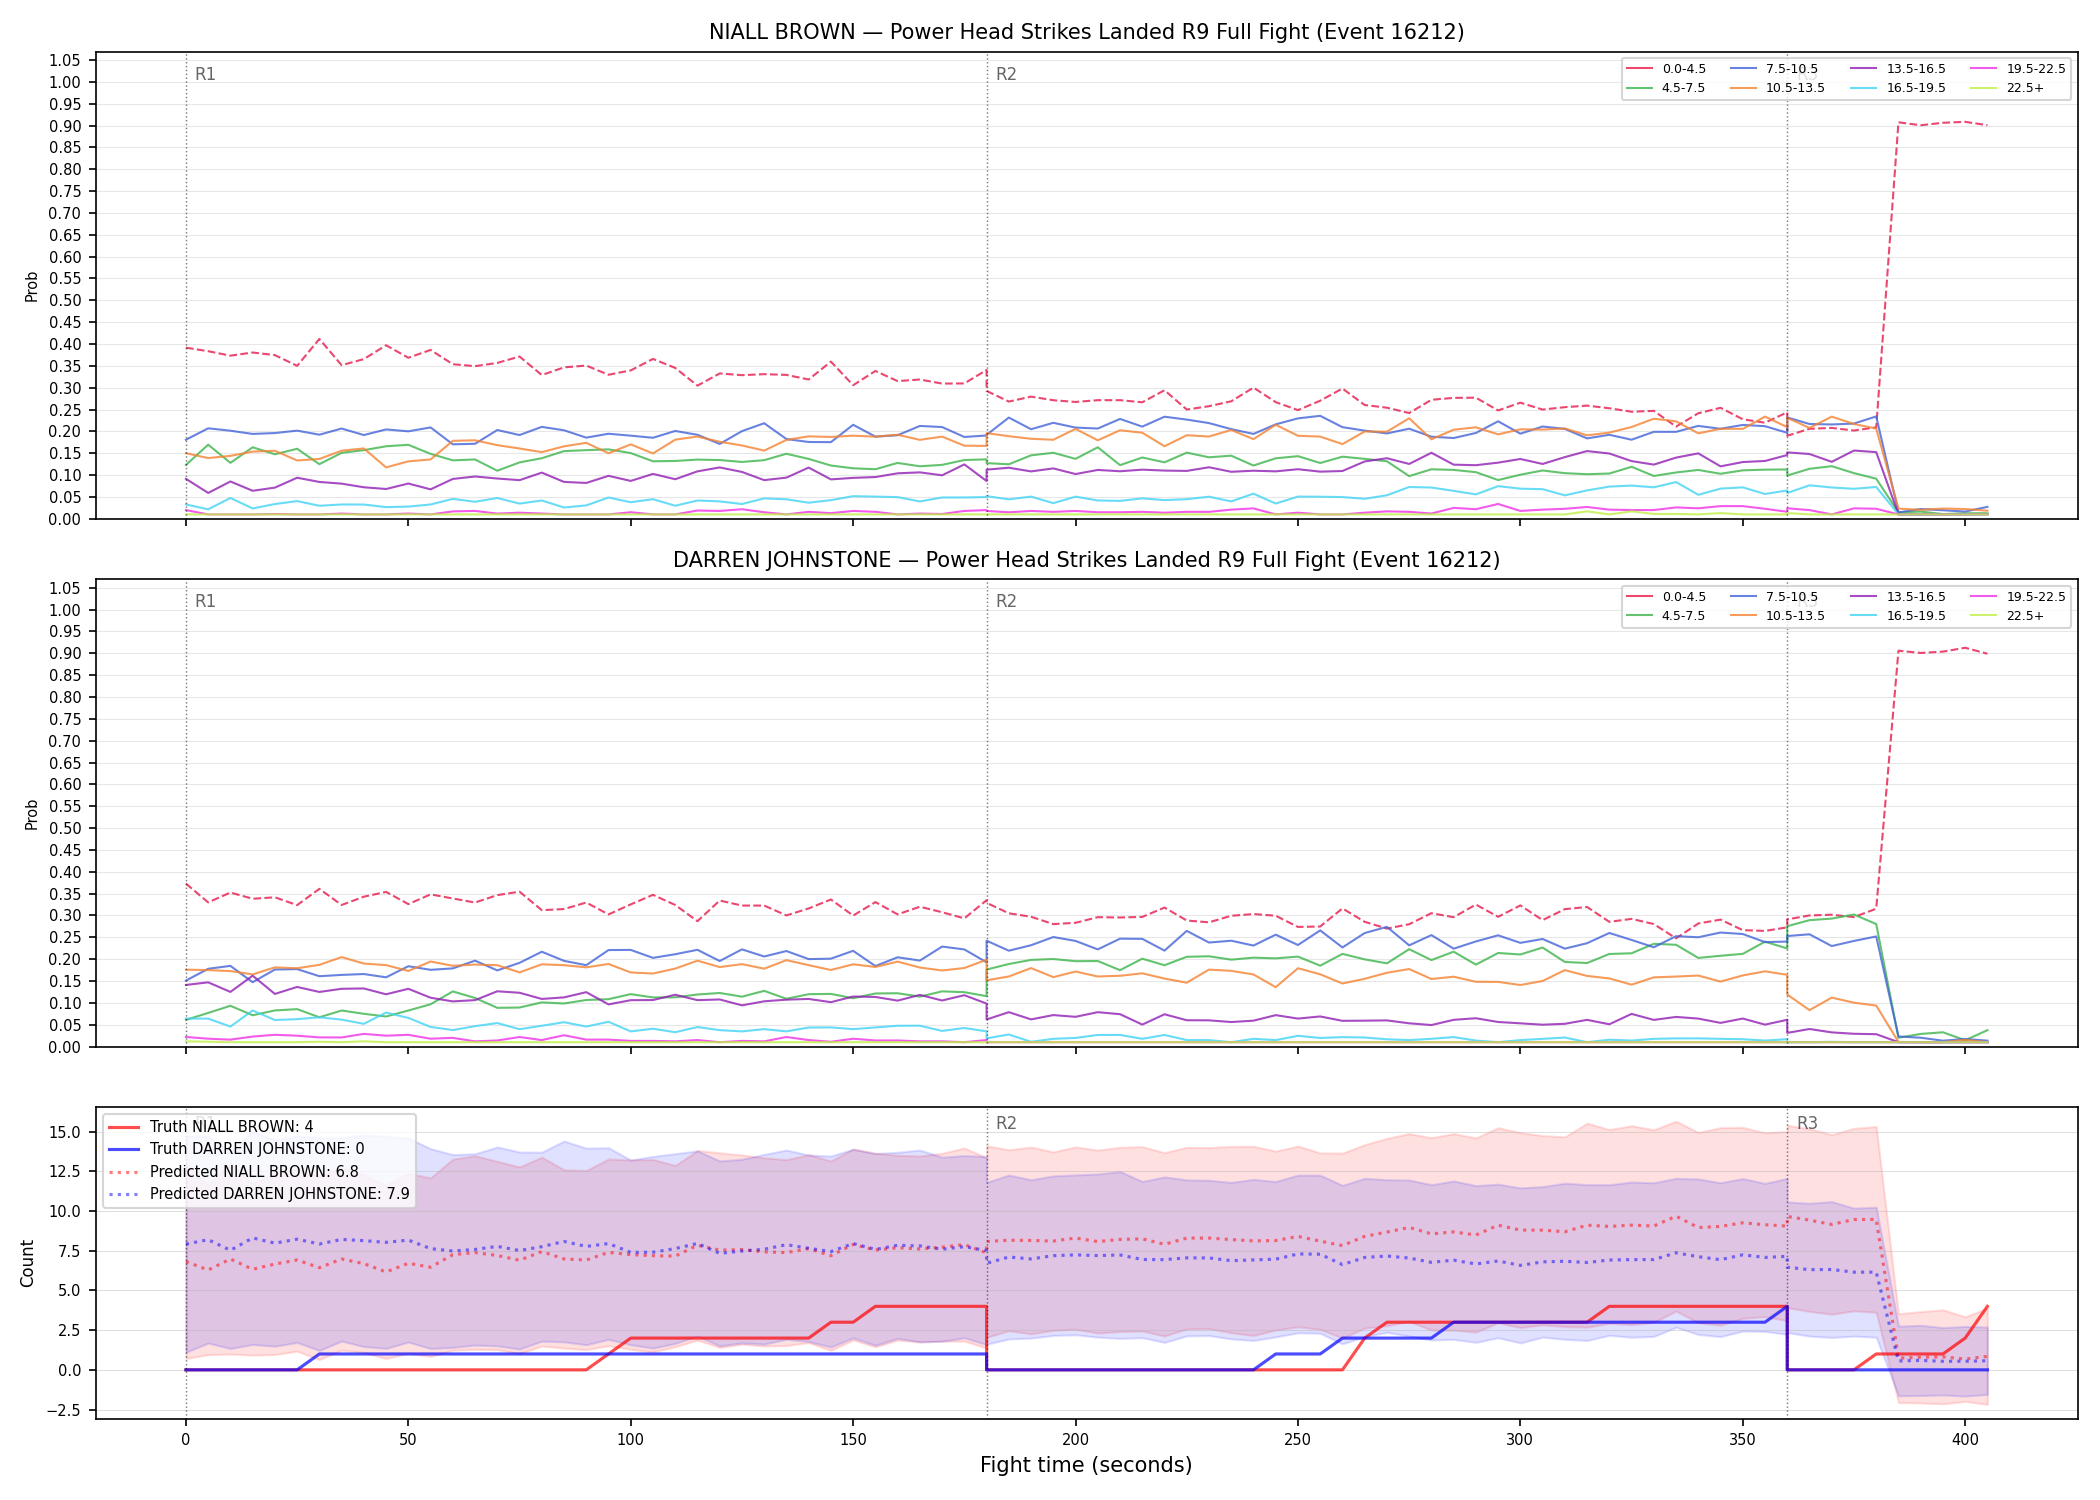
Task: Click the 22.5+ legend label in Darren Johnstone chart
Action: (x=2025, y=616)
